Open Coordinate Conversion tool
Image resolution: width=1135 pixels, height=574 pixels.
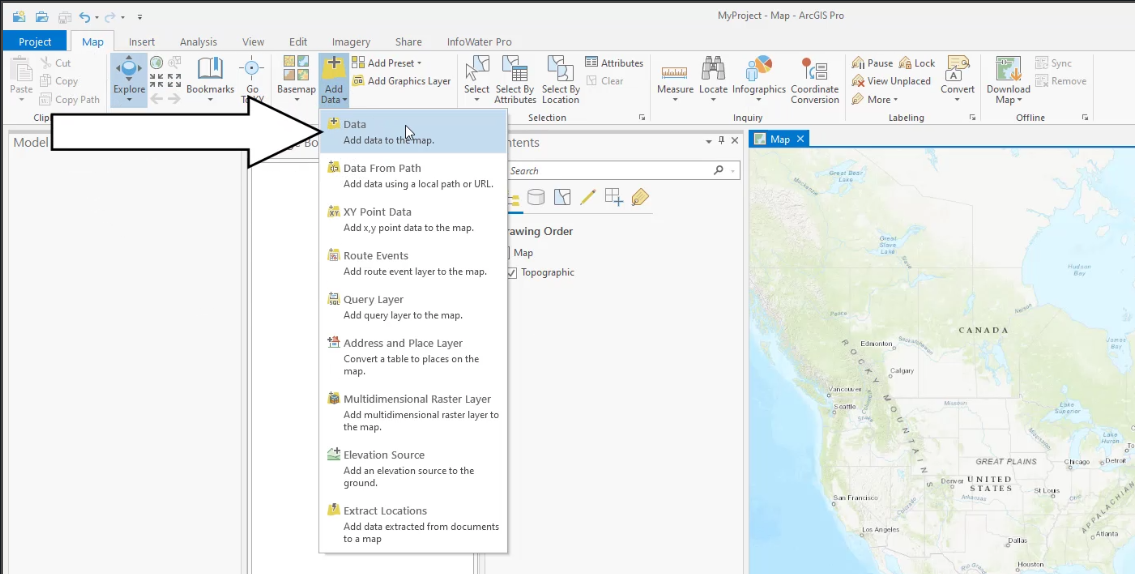[x=814, y=79]
